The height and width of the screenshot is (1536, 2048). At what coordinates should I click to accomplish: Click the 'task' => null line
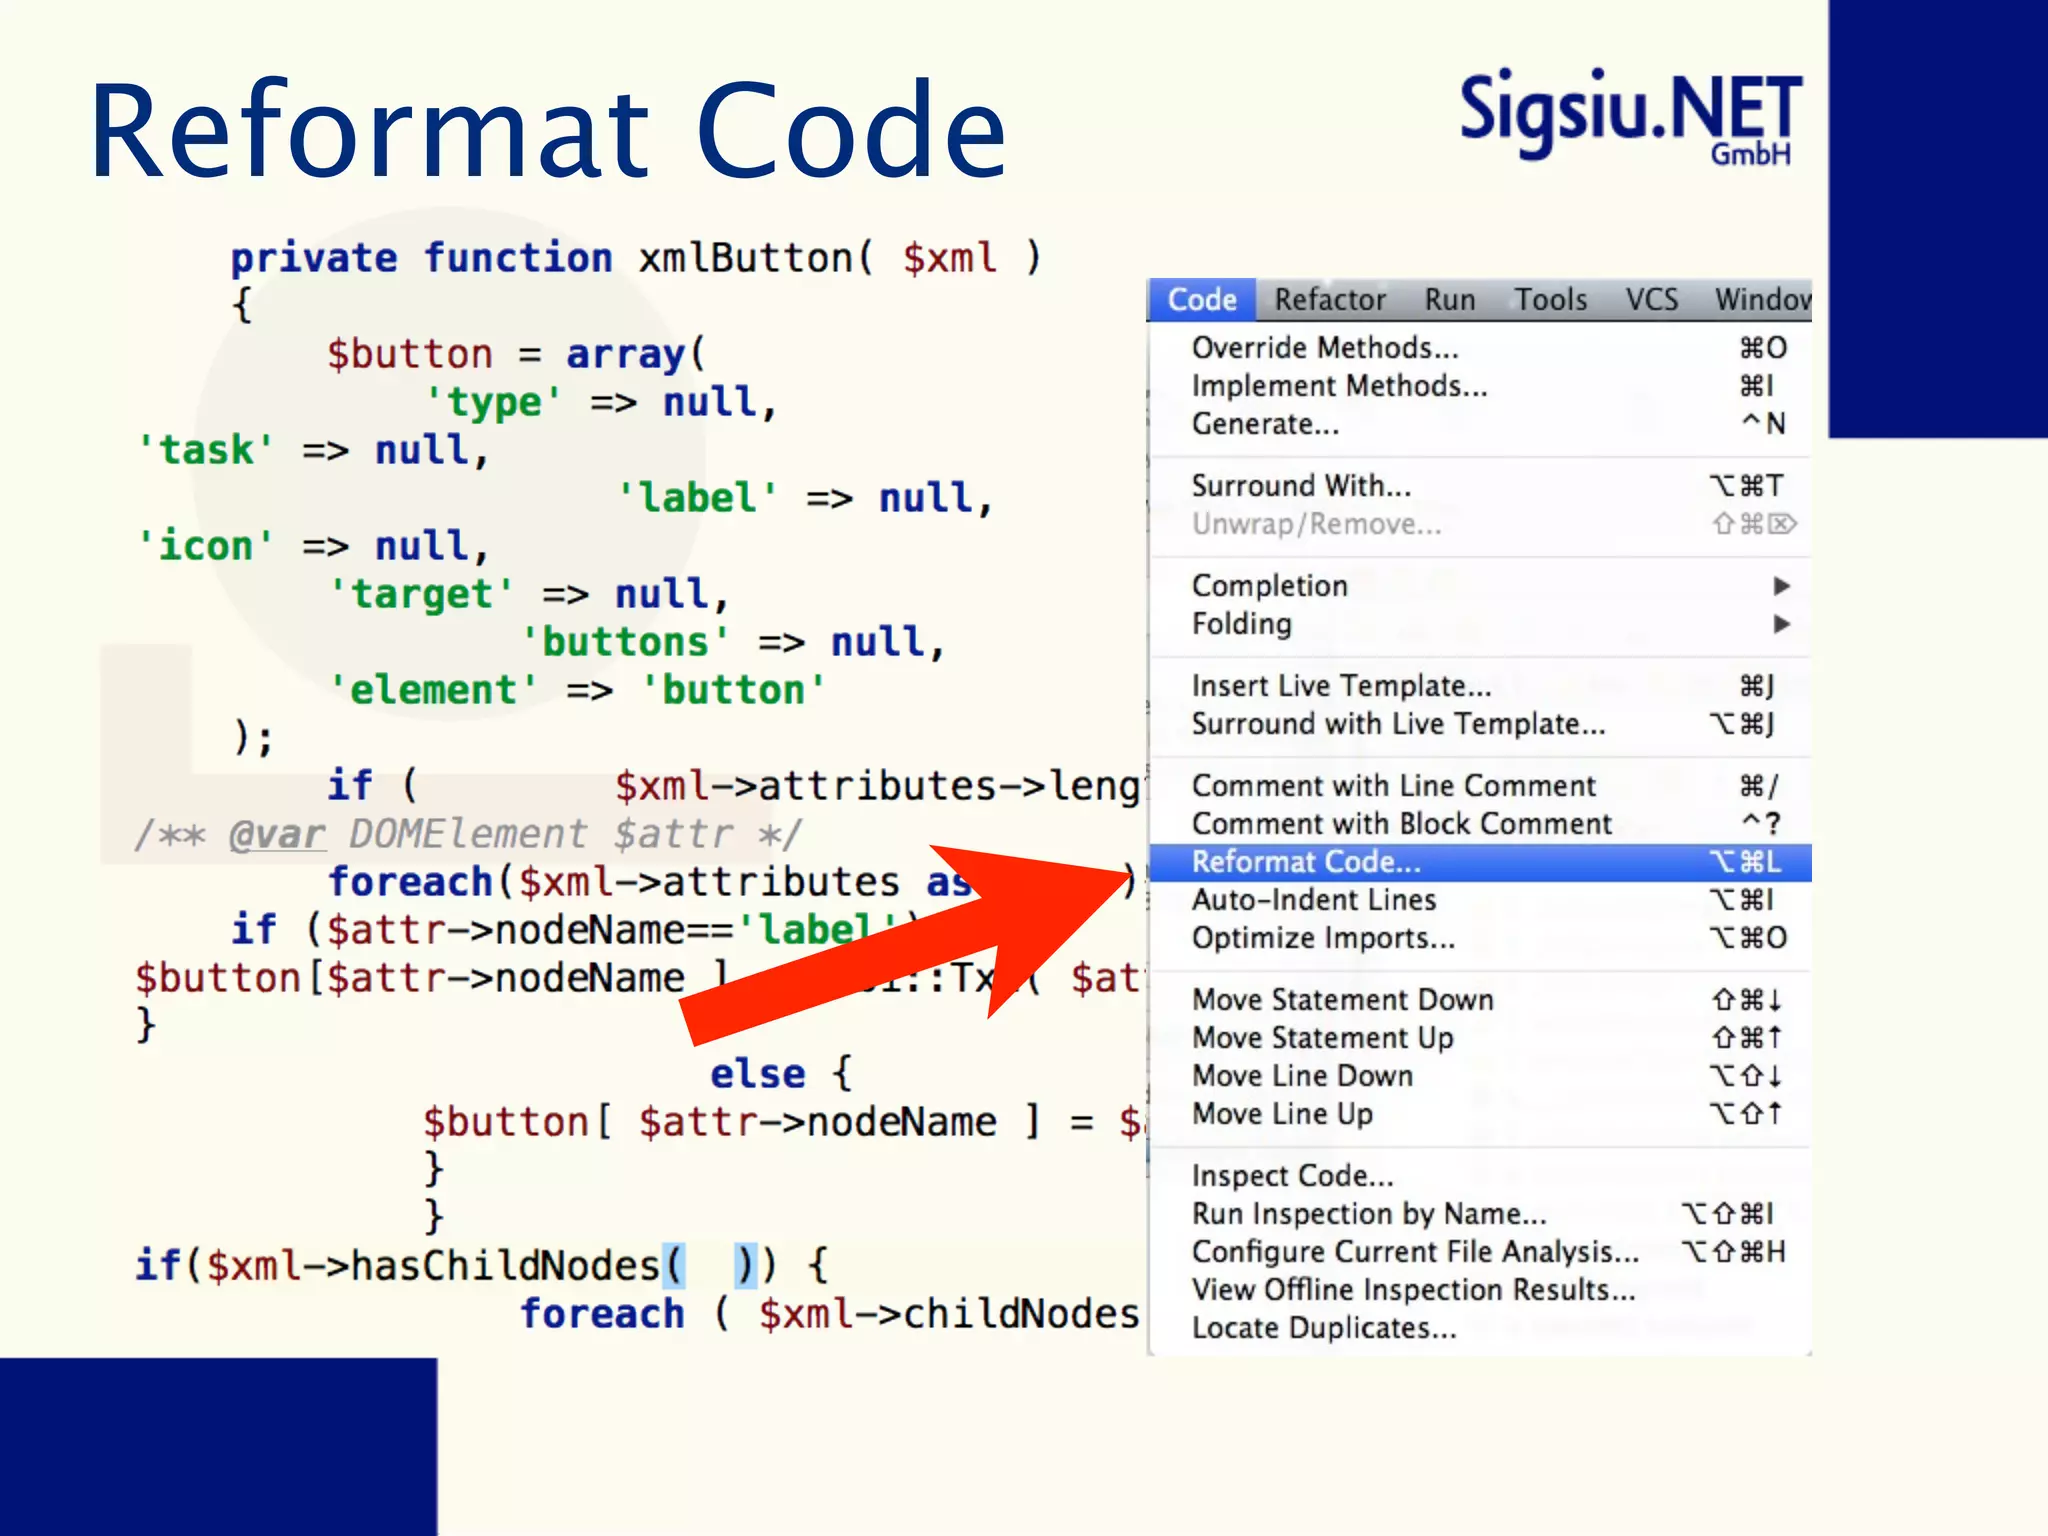[x=313, y=450]
